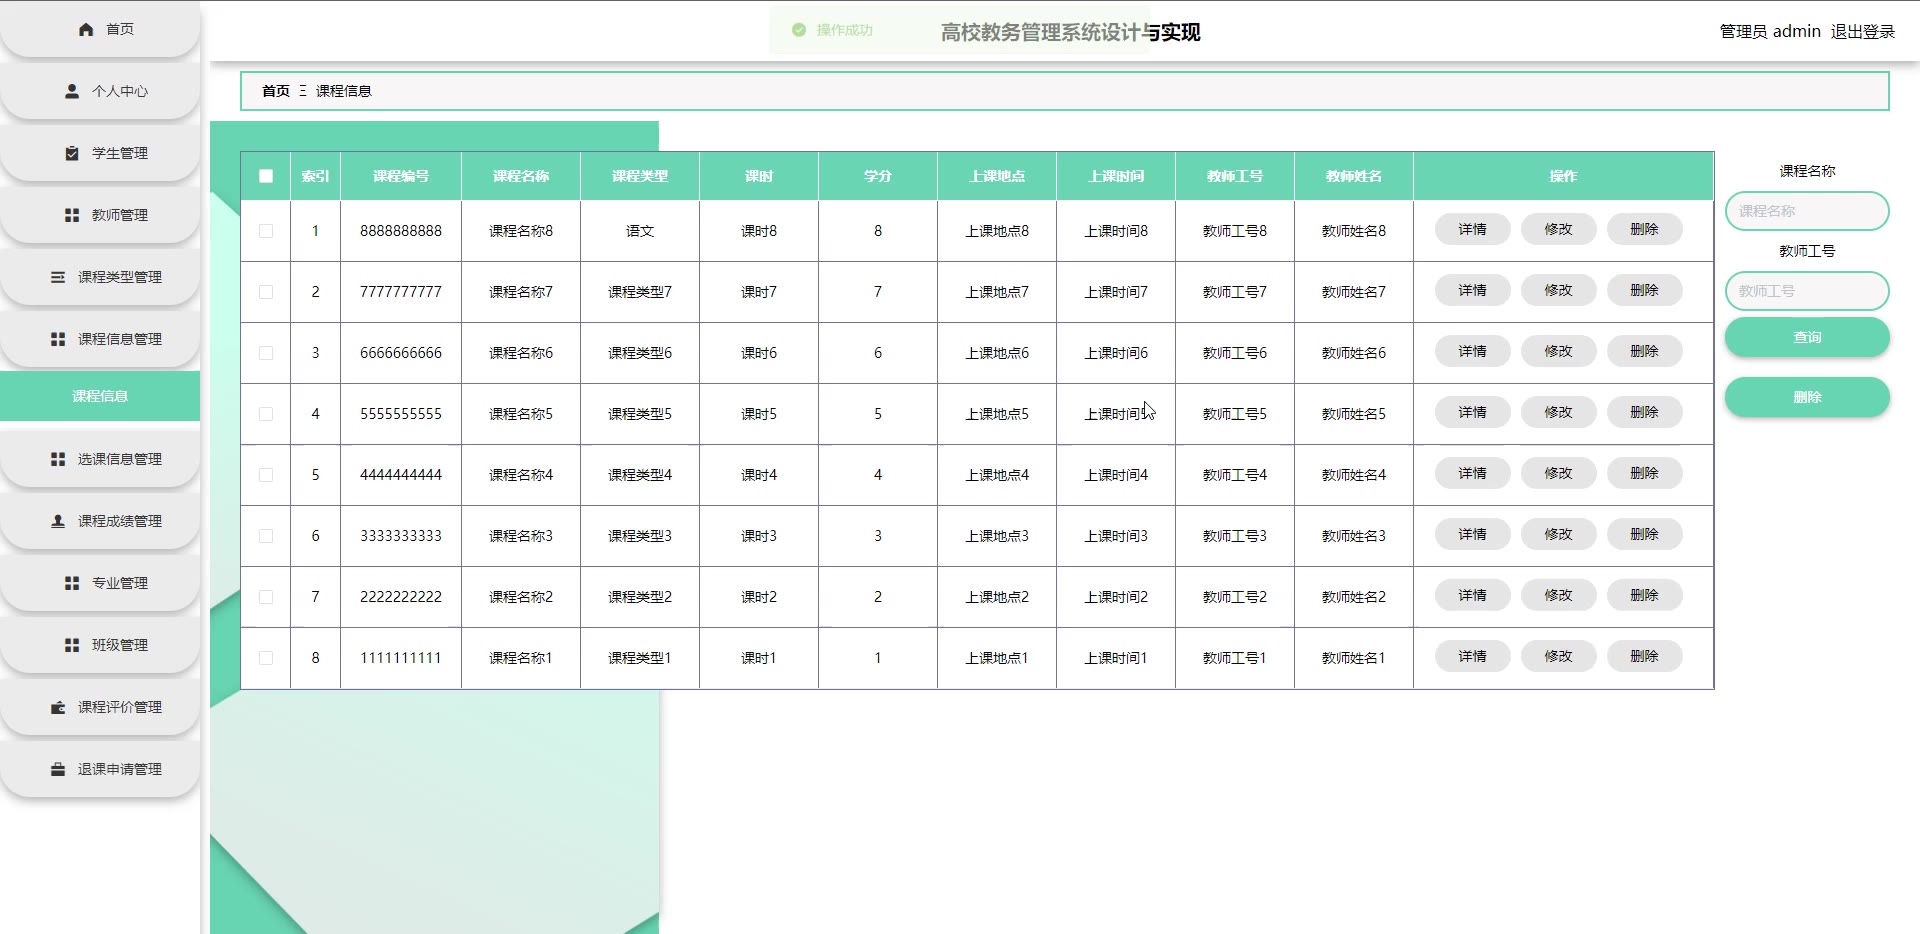This screenshot has height=934, width=1920.
Task: Click the grid icon beside 教师管理
Action: pos(72,215)
